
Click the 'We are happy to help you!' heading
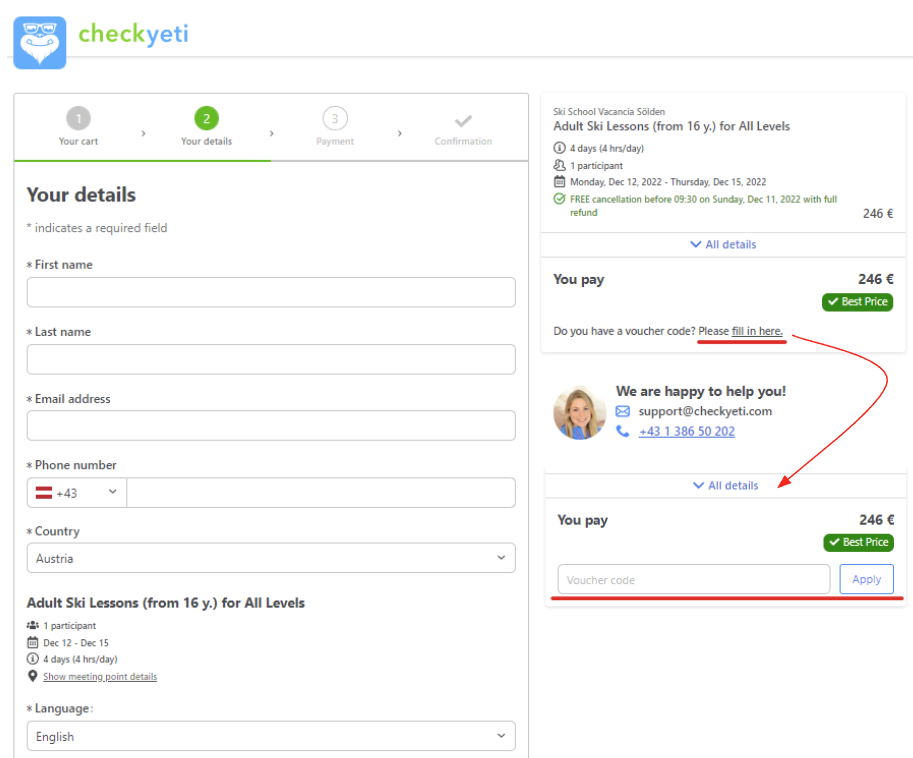[x=701, y=391]
